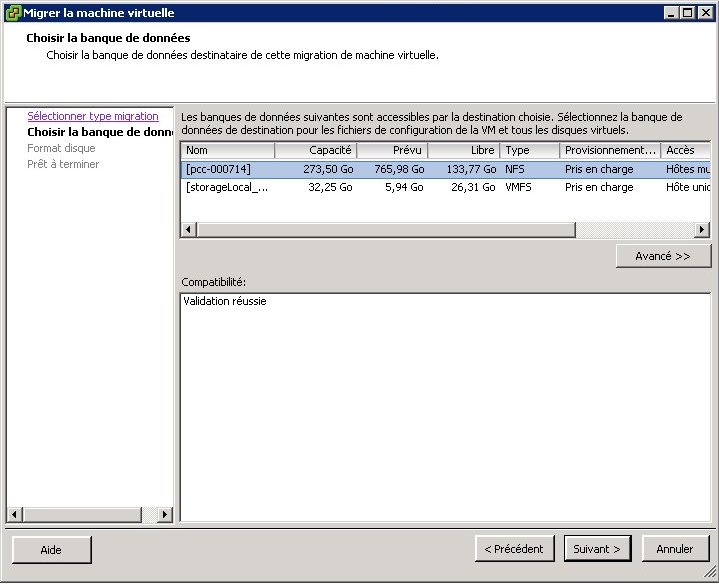Click the vSphere icon in title bar

(13, 13)
